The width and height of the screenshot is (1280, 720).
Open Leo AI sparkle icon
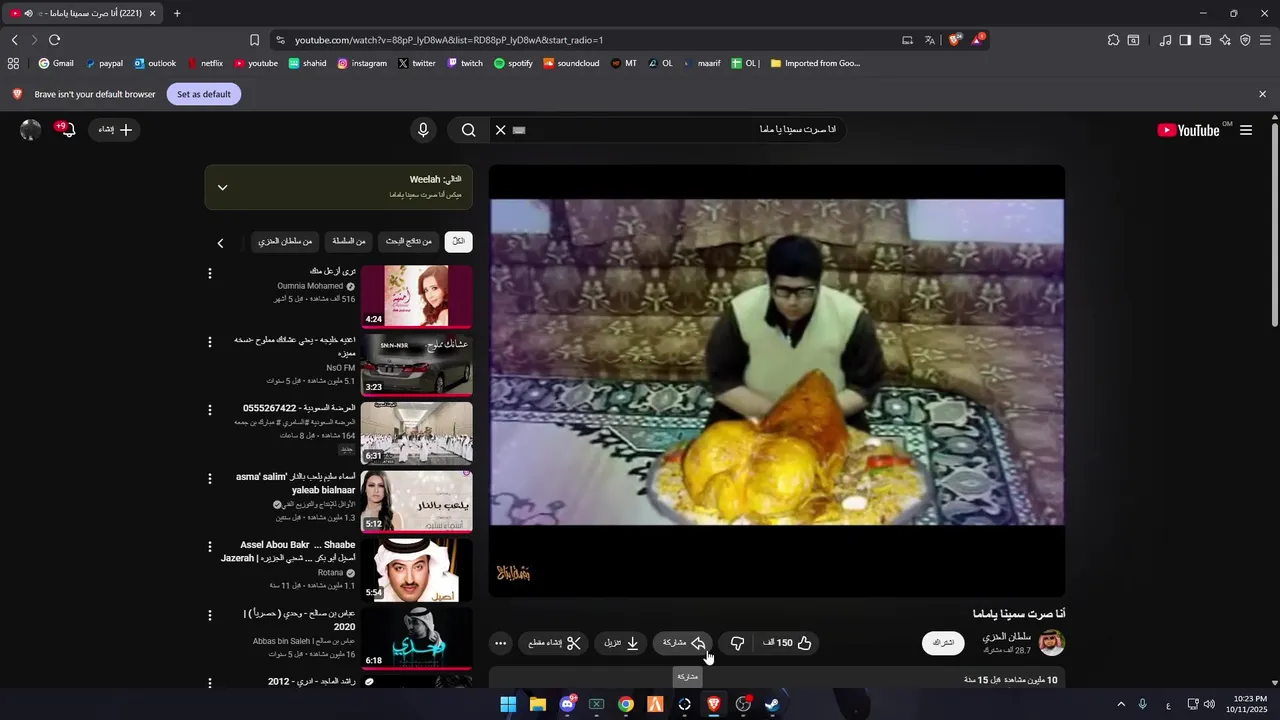pyautogui.click(x=1225, y=40)
